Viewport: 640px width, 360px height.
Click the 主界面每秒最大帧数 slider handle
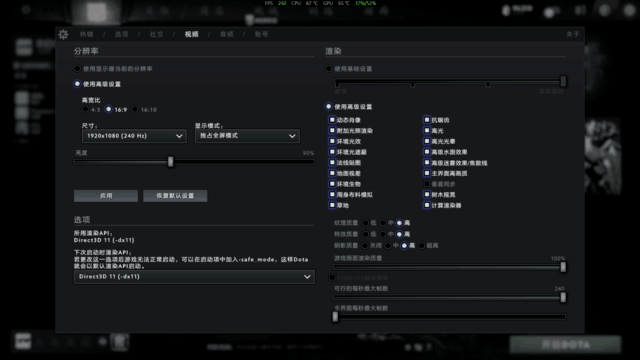(335, 317)
